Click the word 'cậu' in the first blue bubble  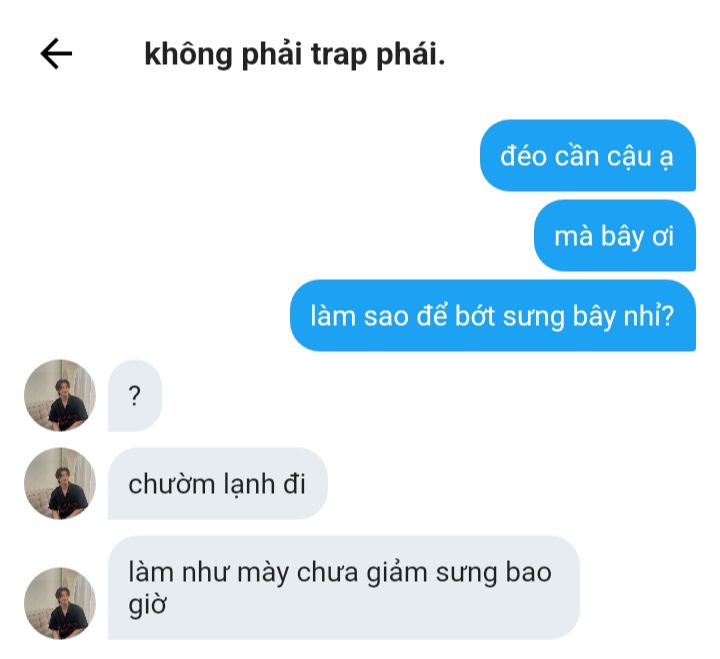[629, 157]
